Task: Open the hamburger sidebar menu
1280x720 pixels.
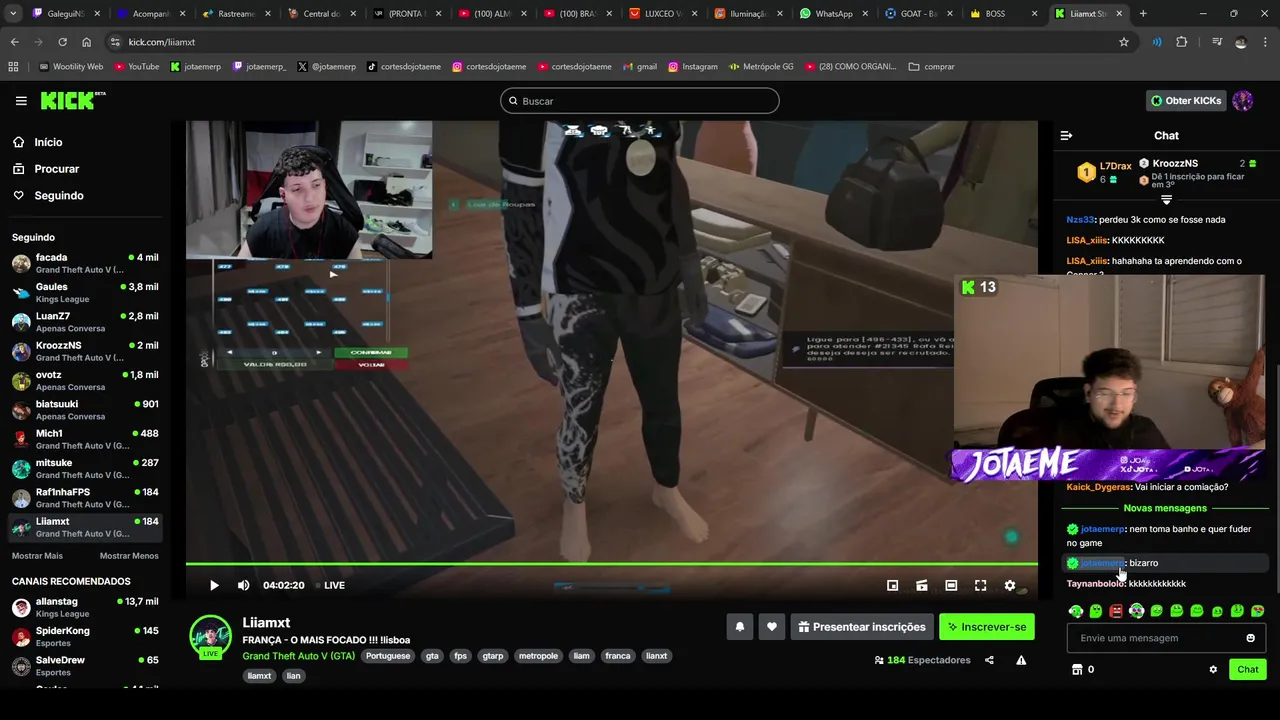Action: (x=21, y=101)
